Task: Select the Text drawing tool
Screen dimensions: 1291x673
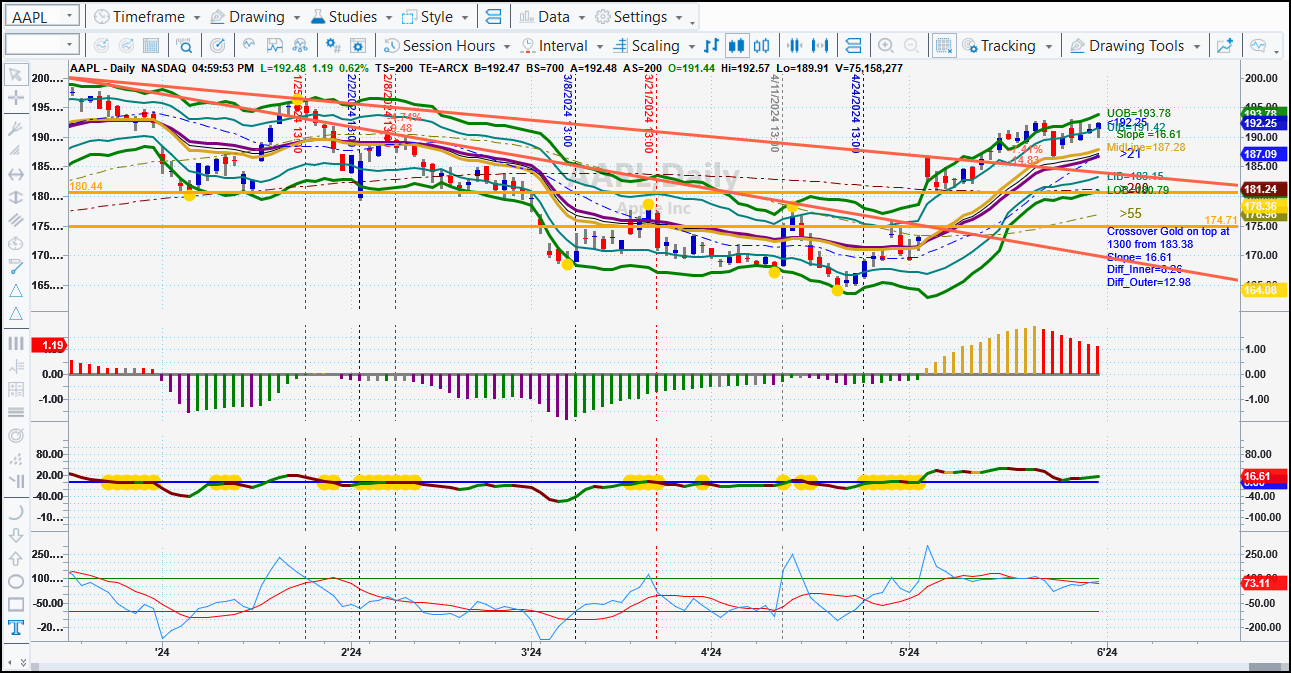Action: coord(15,628)
